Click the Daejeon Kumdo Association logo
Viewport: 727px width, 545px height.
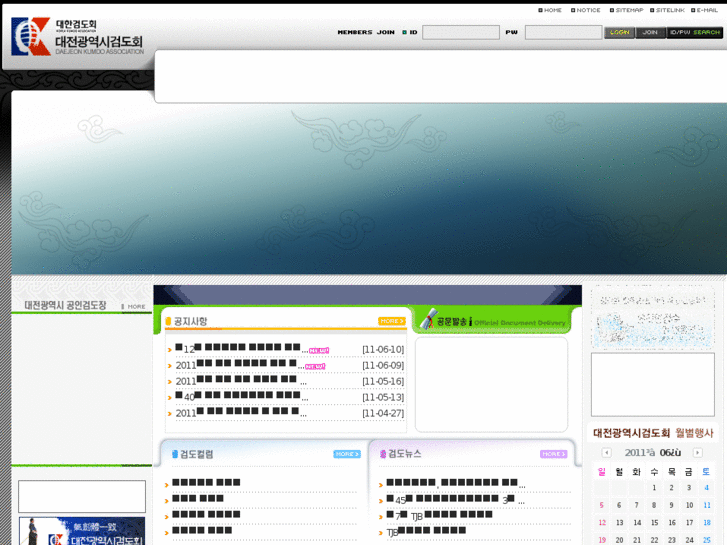coord(77,37)
